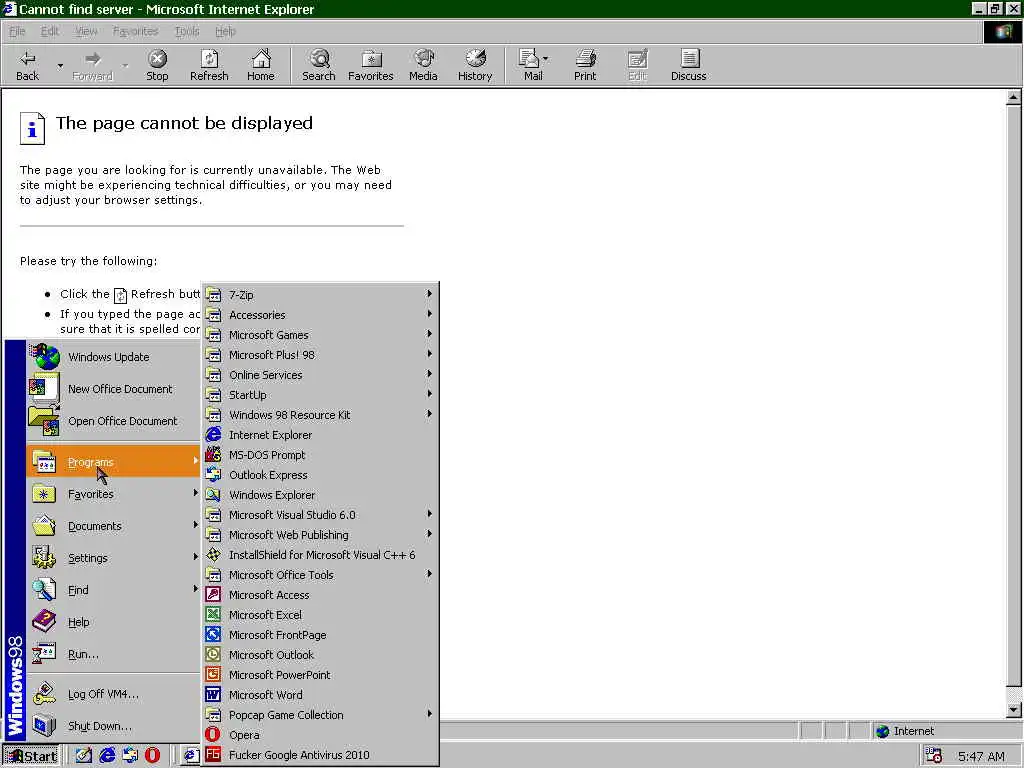Image resolution: width=1024 pixels, height=768 pixels.
Task: Refresh the page using toolbar icon
Action: 209,65
